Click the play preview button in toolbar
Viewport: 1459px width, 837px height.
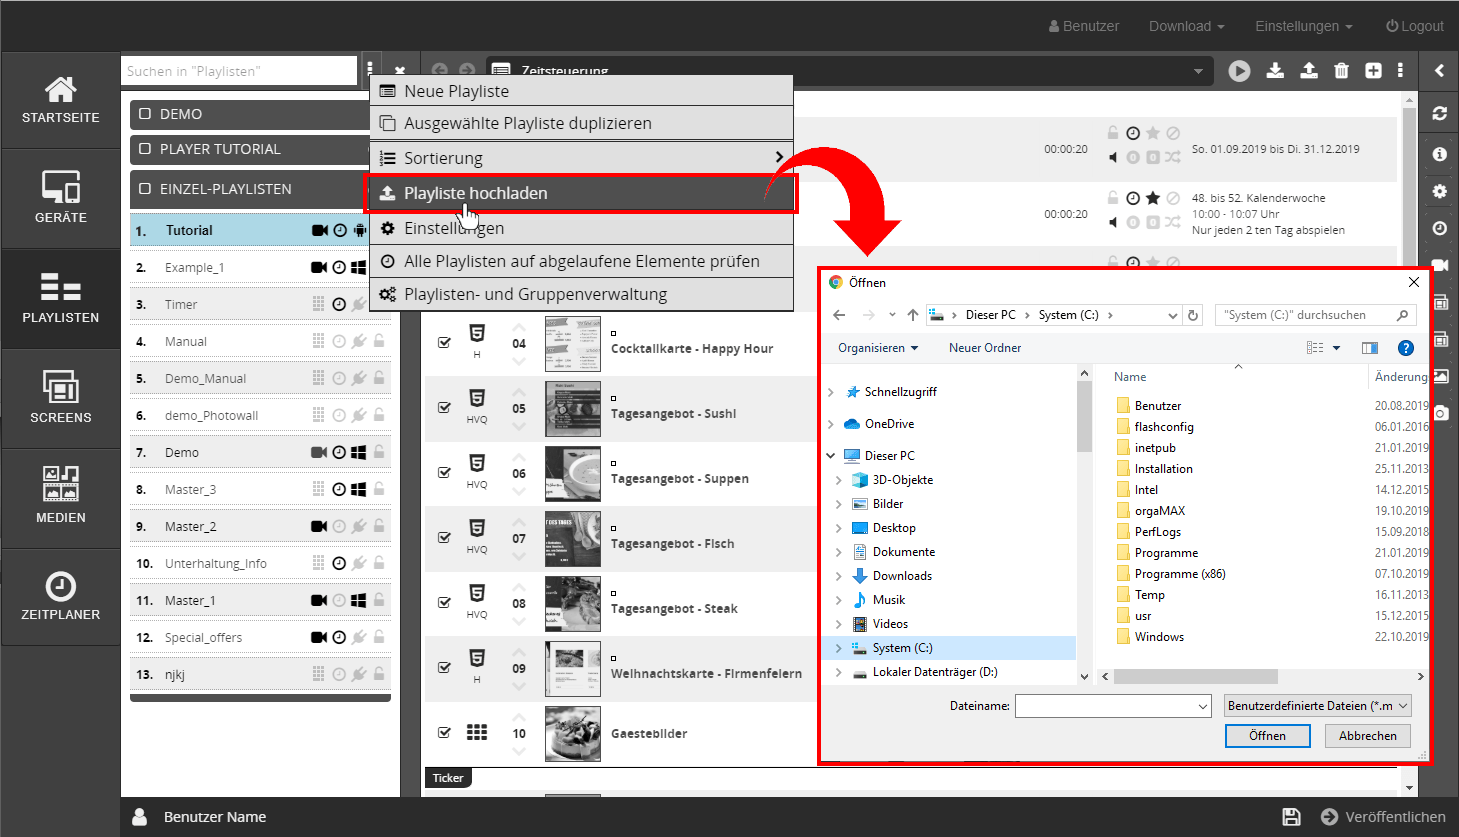point(1239,71)
